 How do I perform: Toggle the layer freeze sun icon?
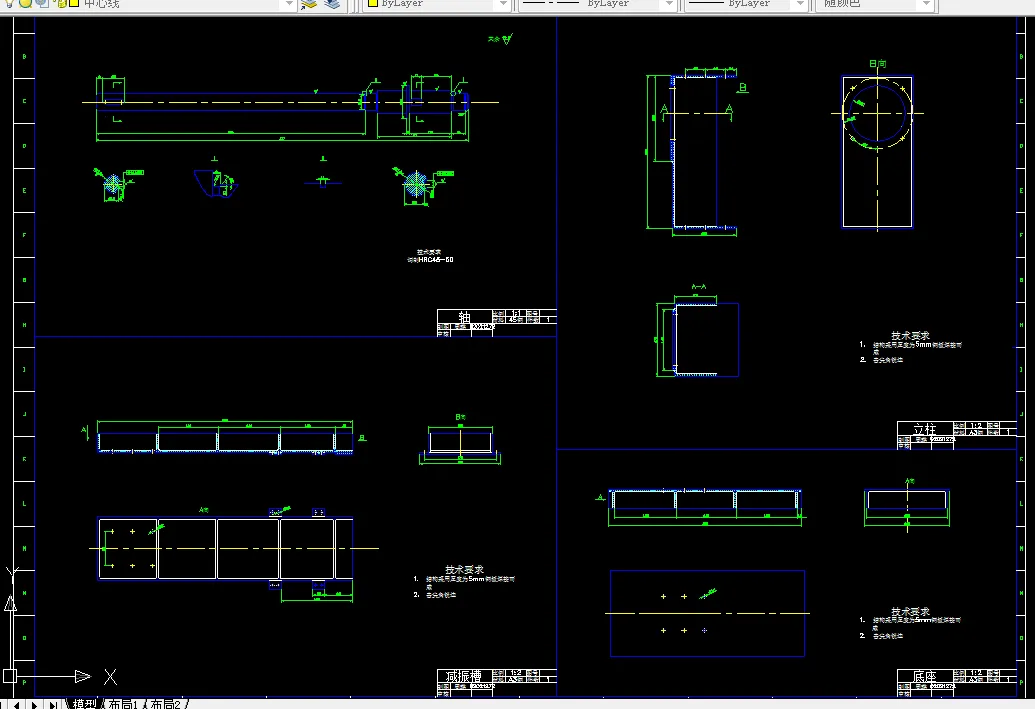(26, 3)
